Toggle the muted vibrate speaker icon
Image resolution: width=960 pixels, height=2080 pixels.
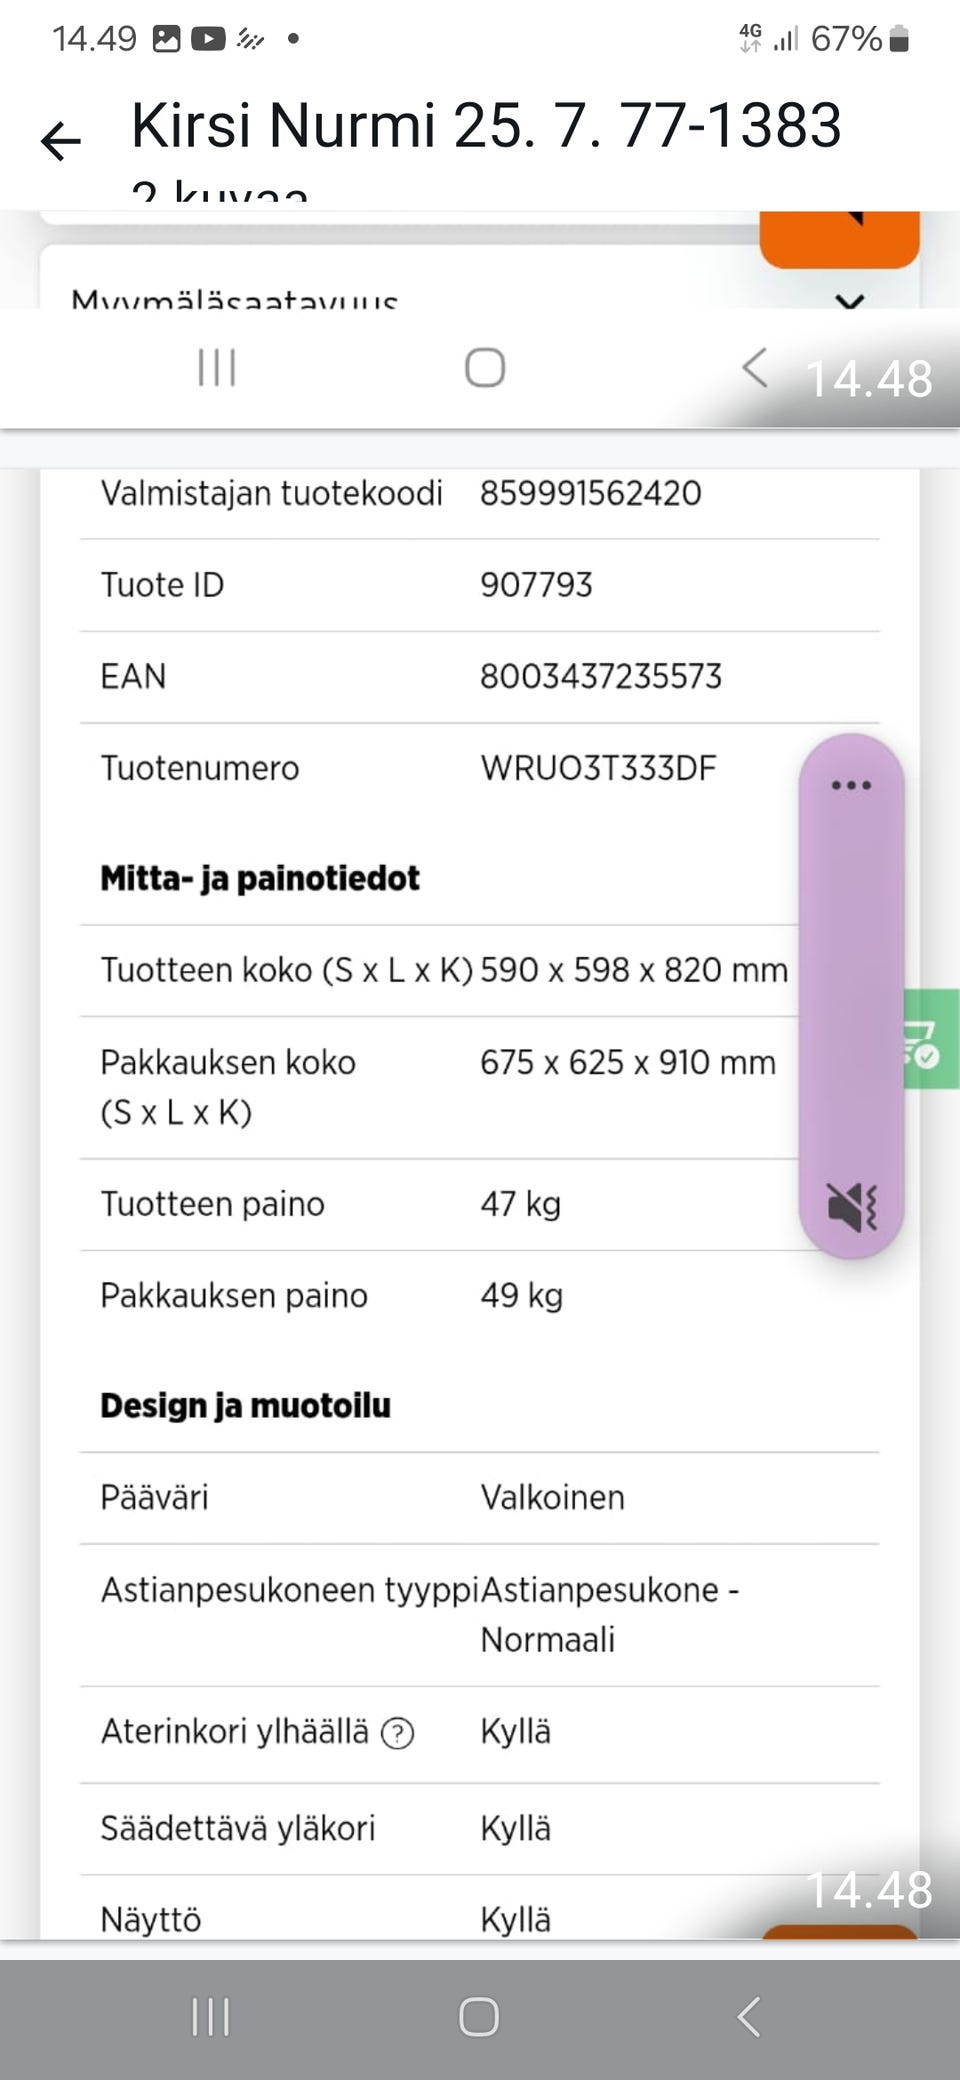852,1206
